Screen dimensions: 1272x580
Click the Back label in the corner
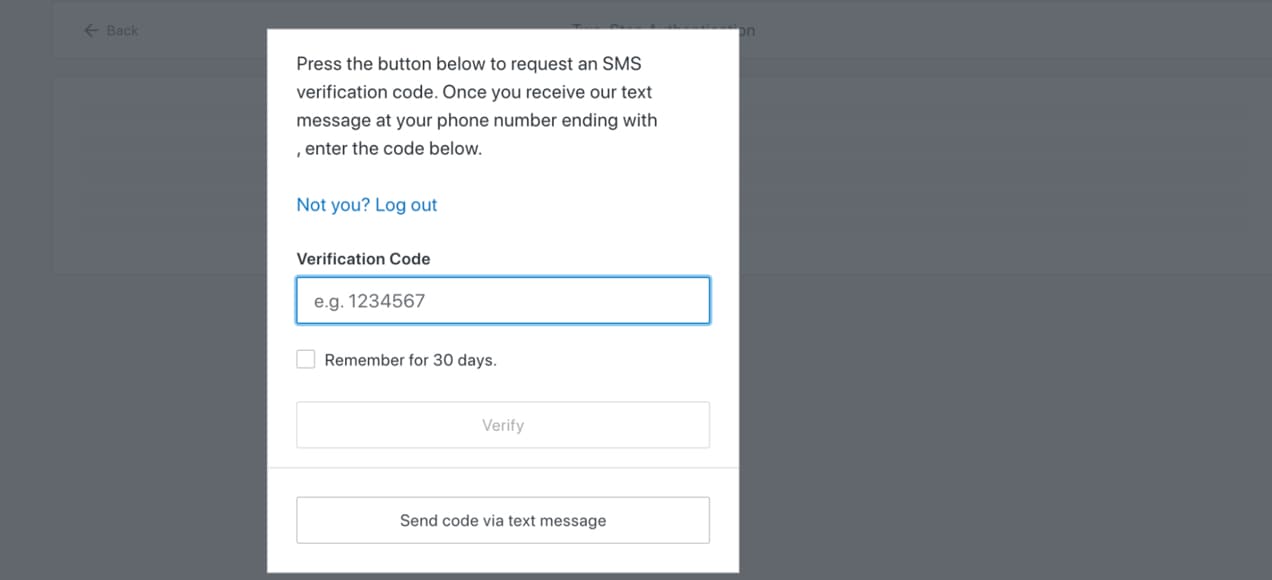[x=120, y=30]
